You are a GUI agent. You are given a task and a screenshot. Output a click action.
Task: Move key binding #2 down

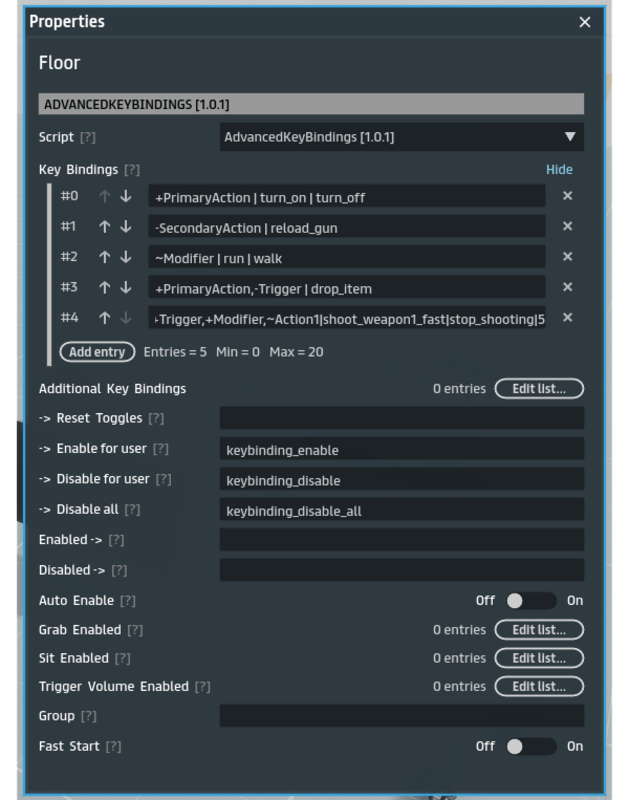click(126, 257)
